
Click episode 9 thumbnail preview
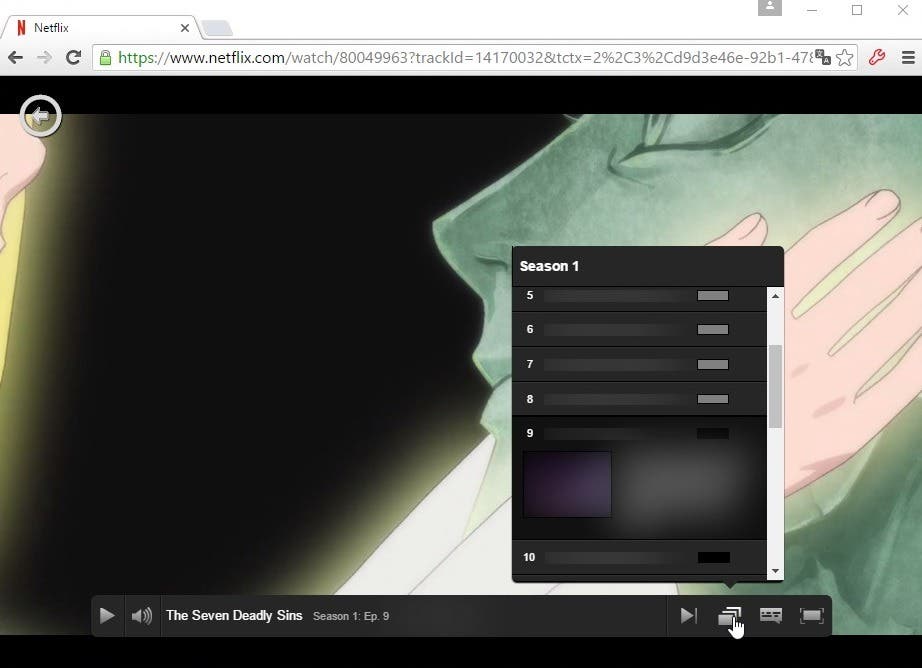click(567, 485)
